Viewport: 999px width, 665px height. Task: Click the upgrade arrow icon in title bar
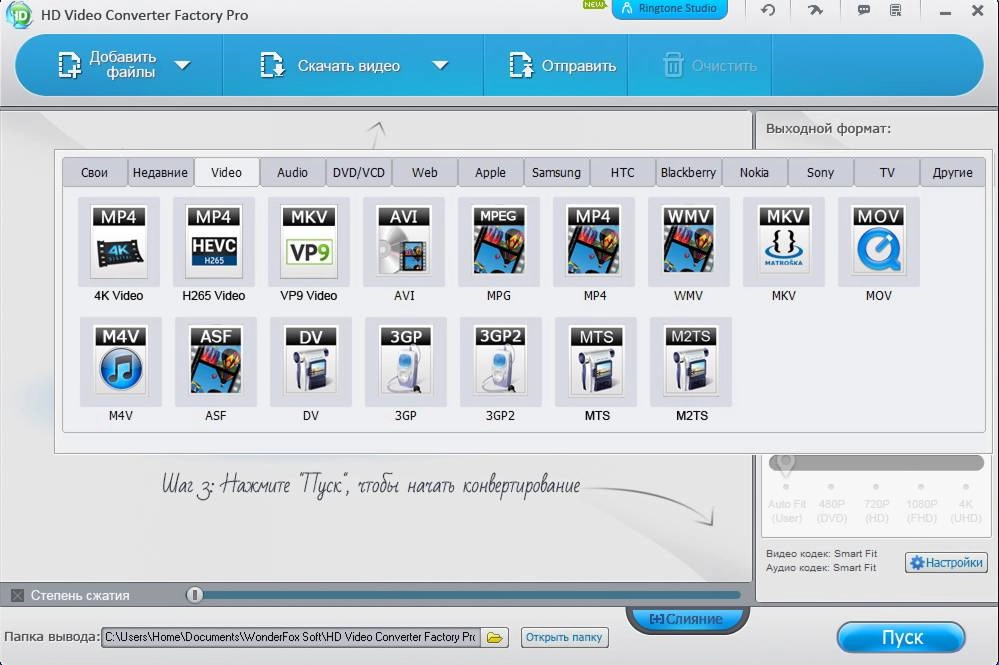pos(815,10)
